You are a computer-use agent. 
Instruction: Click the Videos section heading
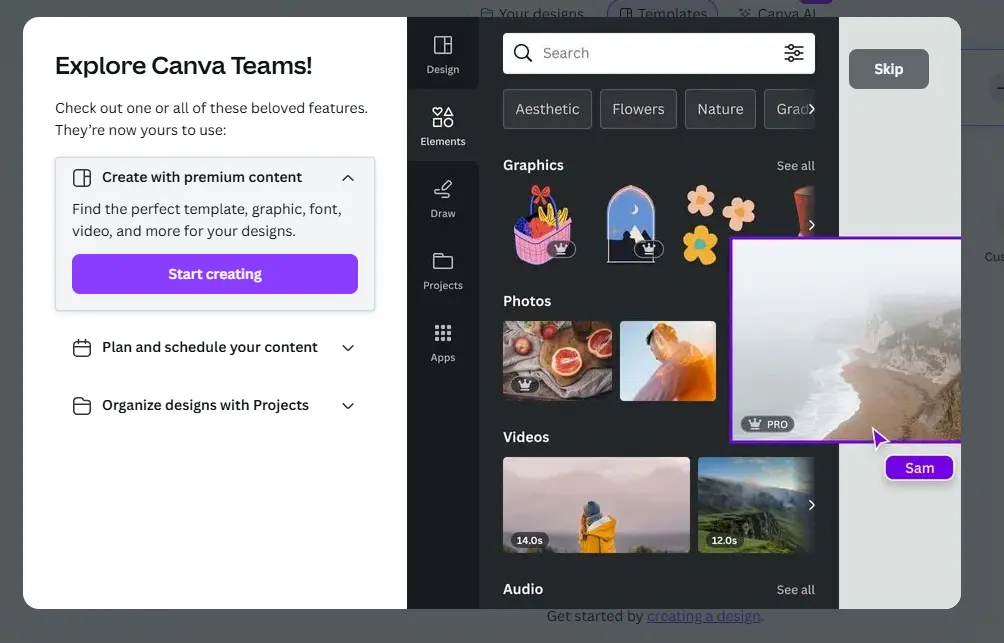(x=526, y=437)
